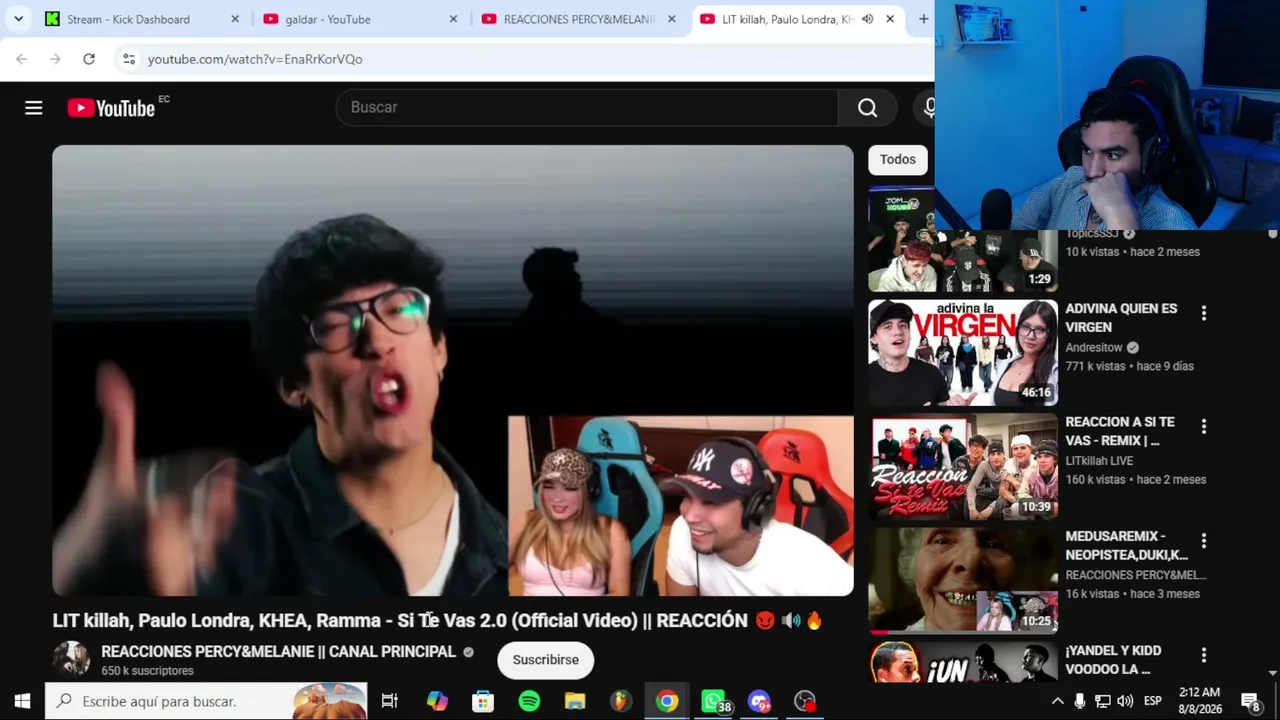Click the Windows taskbar search box

[206, 701]
